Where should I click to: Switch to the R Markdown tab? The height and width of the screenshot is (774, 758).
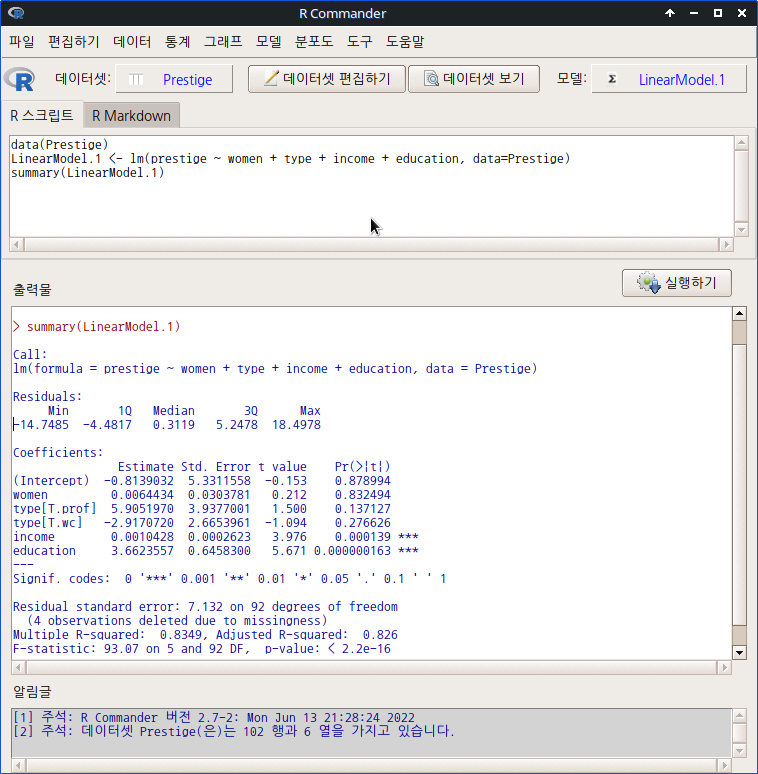tap(131, 116)
